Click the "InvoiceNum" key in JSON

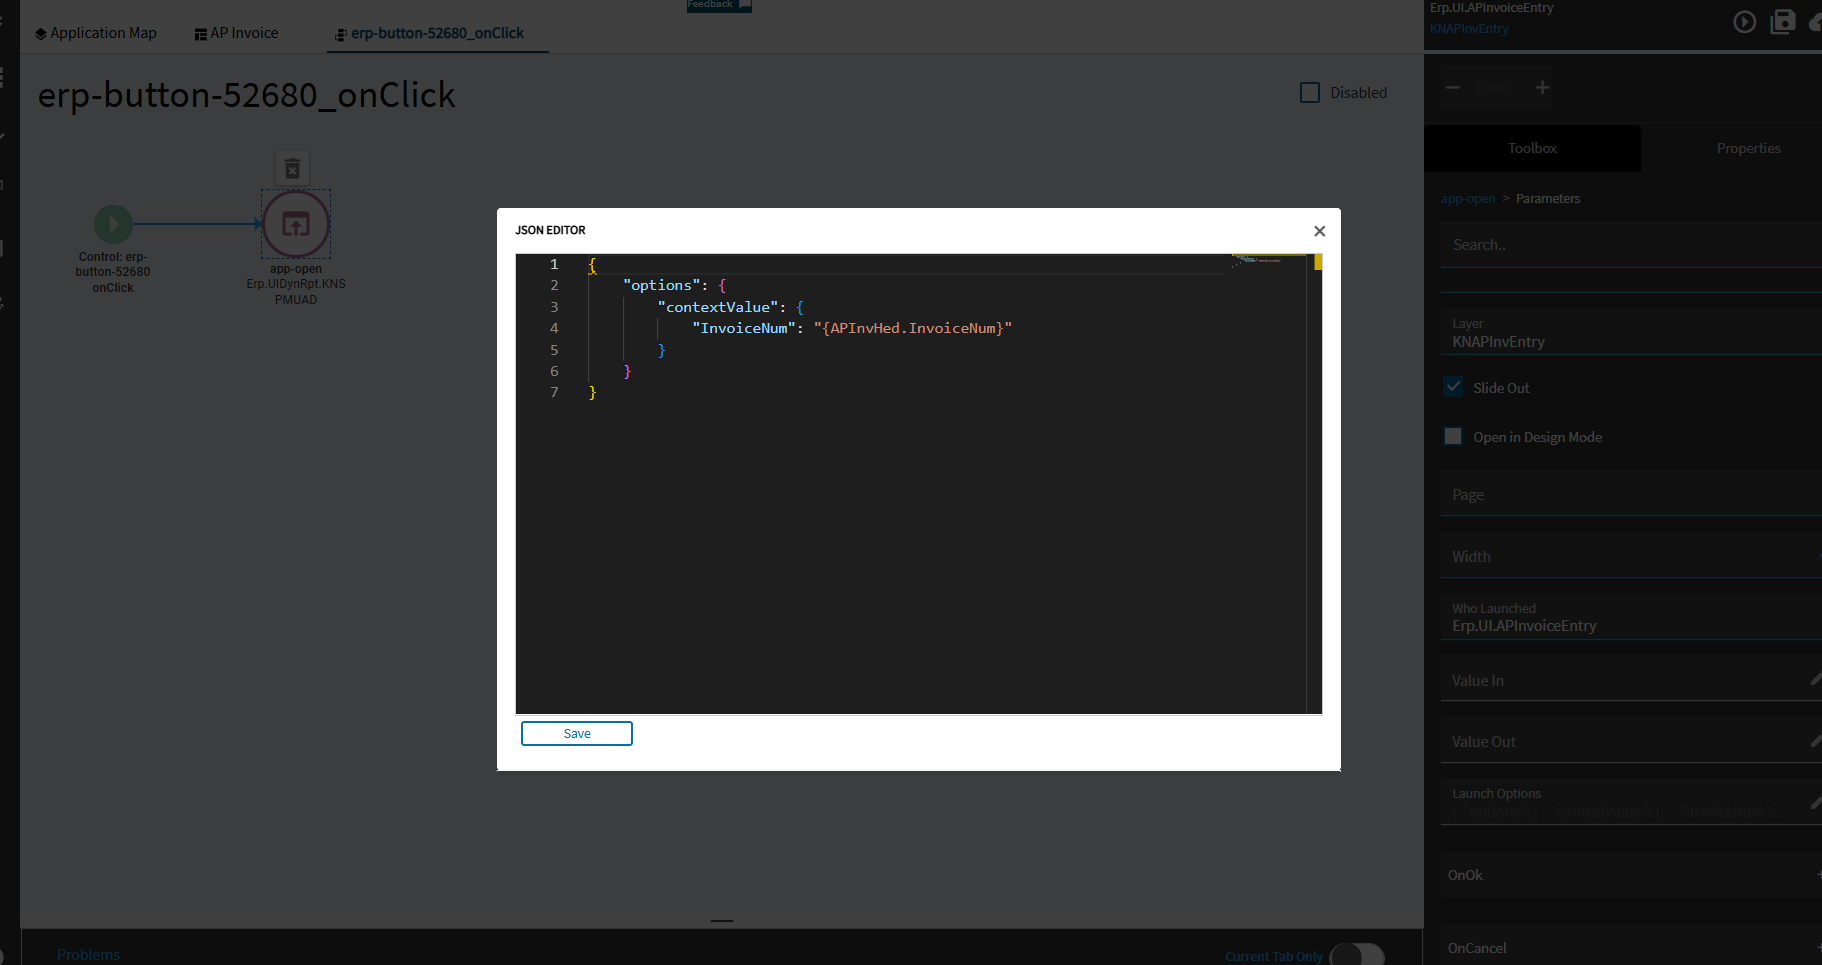coord(744,329)
